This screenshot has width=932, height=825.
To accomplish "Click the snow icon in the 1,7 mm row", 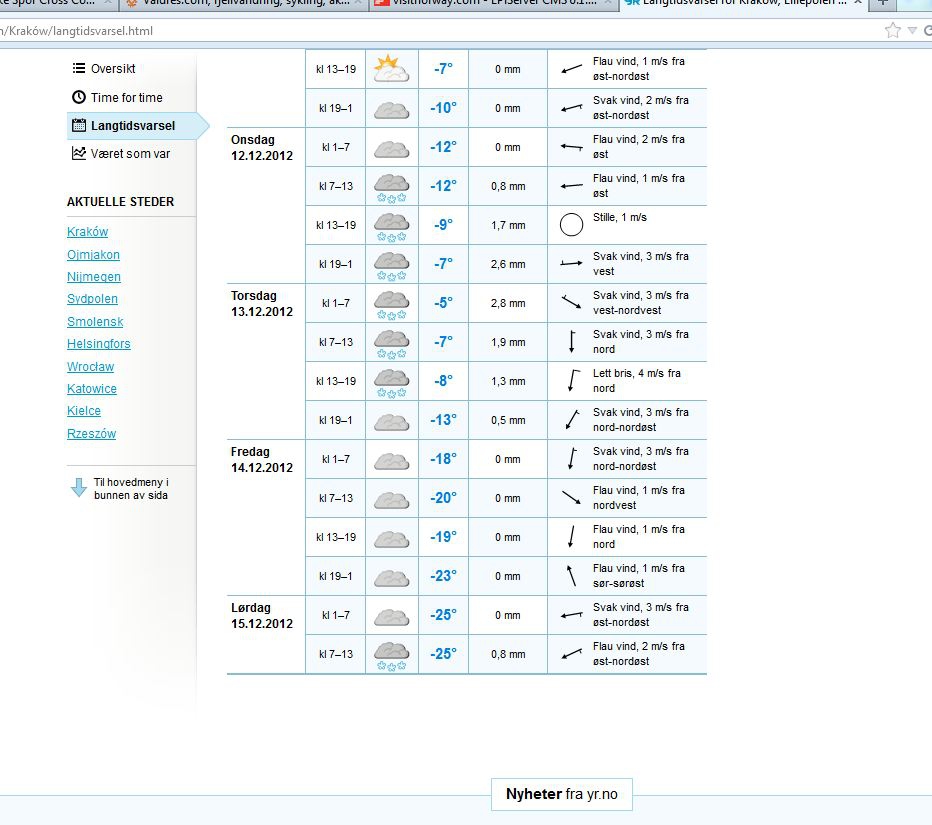I will 391,227.
